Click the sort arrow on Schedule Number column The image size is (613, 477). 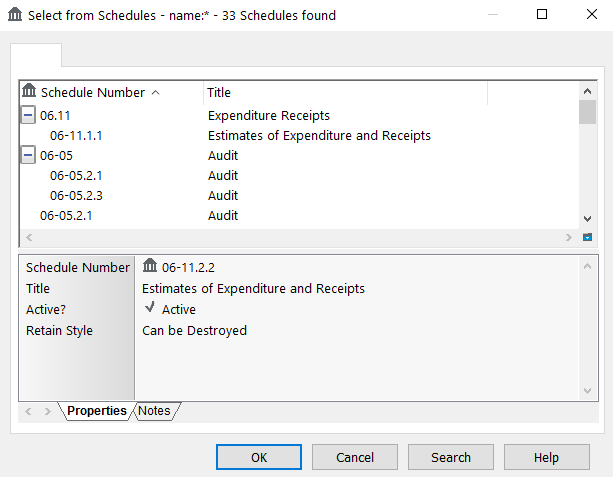155,93
